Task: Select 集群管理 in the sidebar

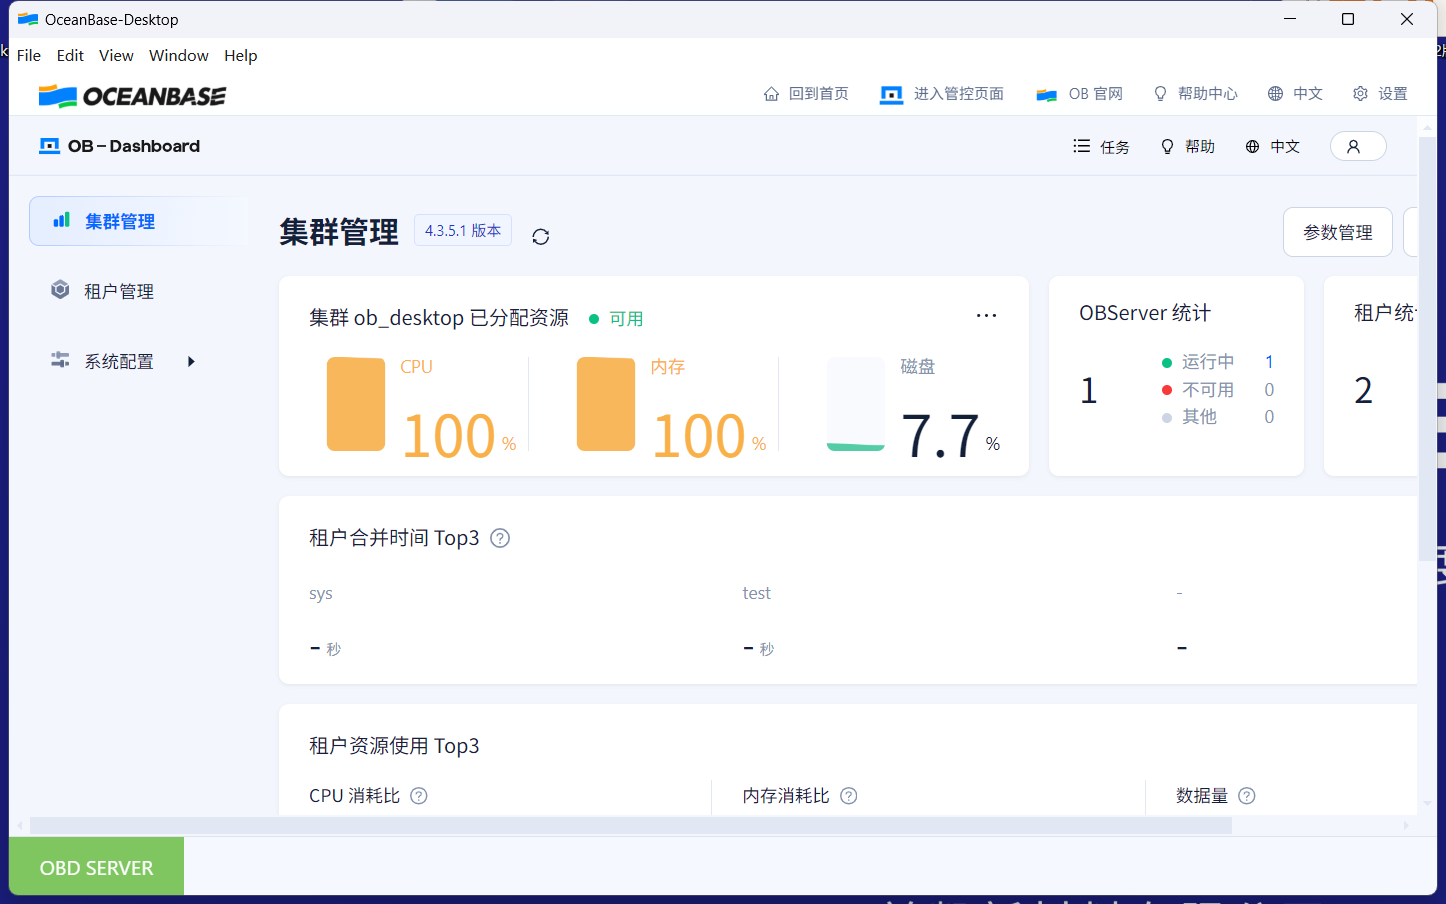Action: coord(120,221)
